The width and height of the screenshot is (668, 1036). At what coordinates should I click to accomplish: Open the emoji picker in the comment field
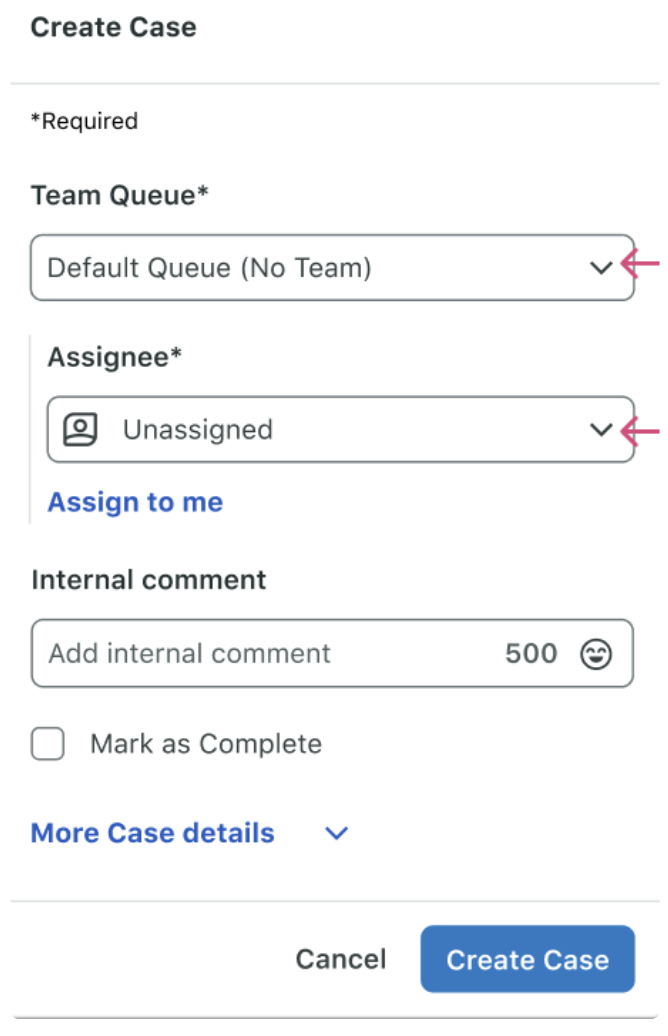tap(596, 654)
